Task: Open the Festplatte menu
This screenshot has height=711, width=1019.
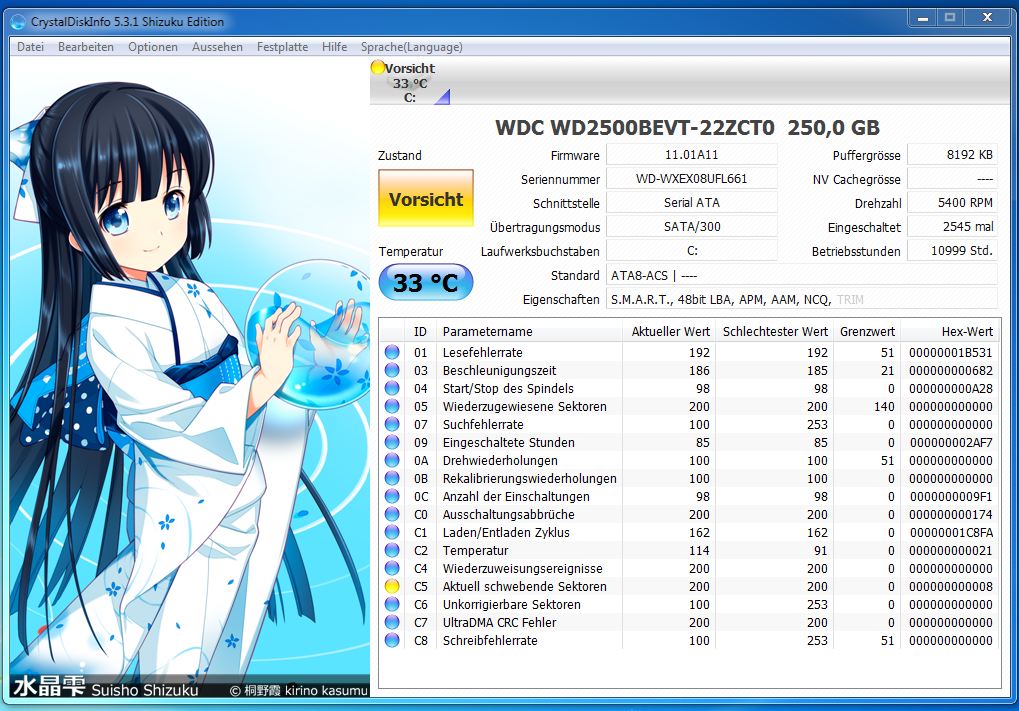Action: click(x=282, y=47)
